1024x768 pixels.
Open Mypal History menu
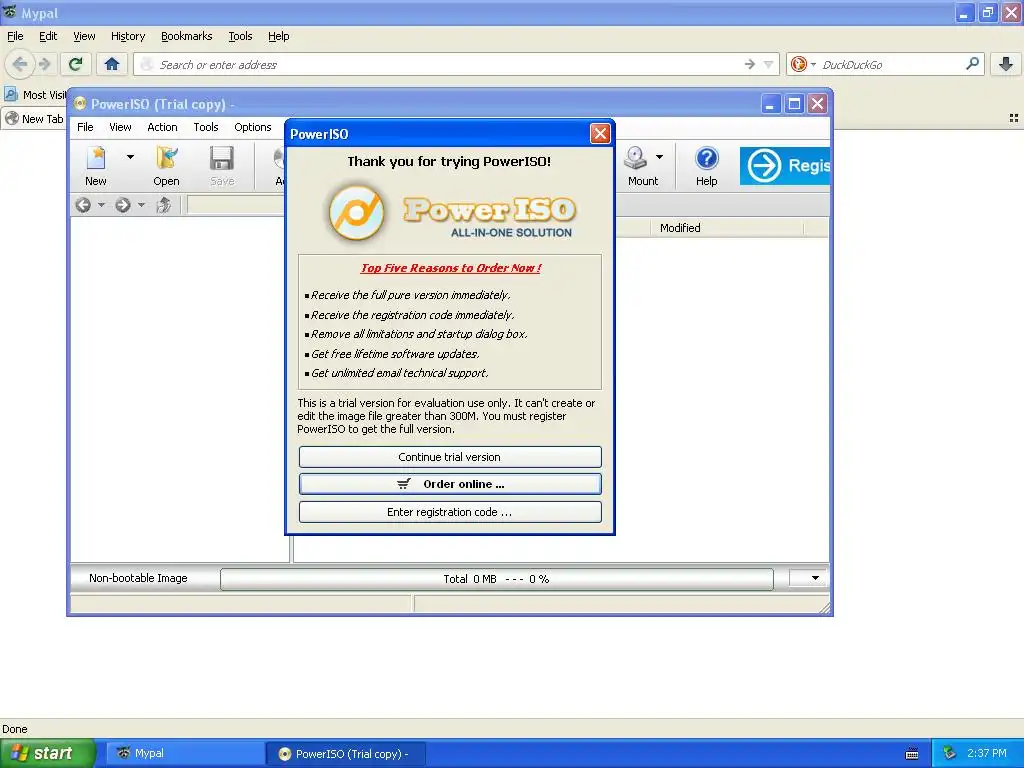pos(128,37)
